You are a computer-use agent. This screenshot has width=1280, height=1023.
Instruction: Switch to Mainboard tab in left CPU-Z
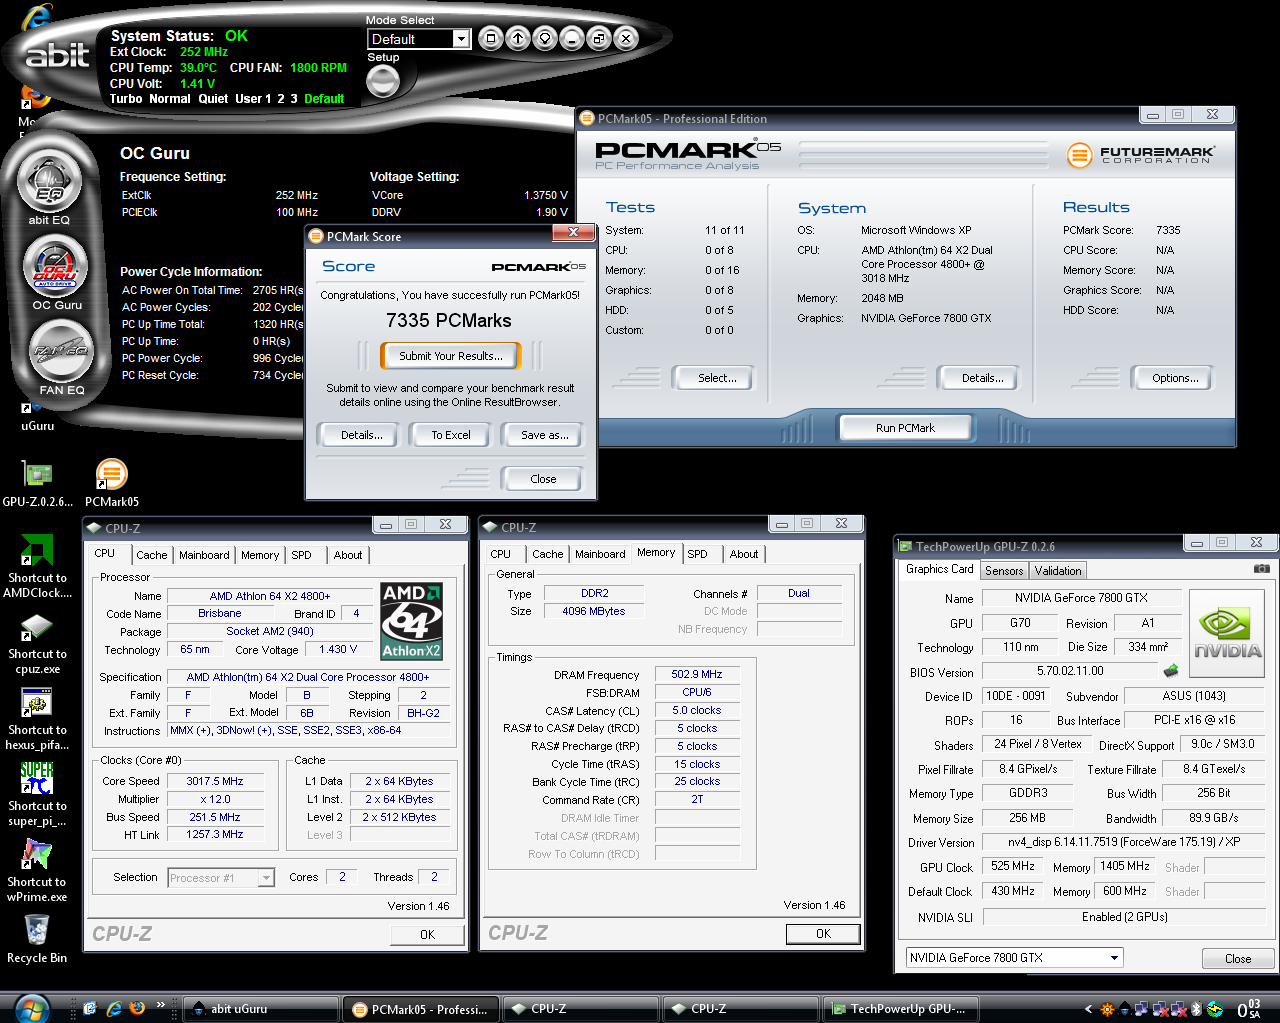[204, 555]
